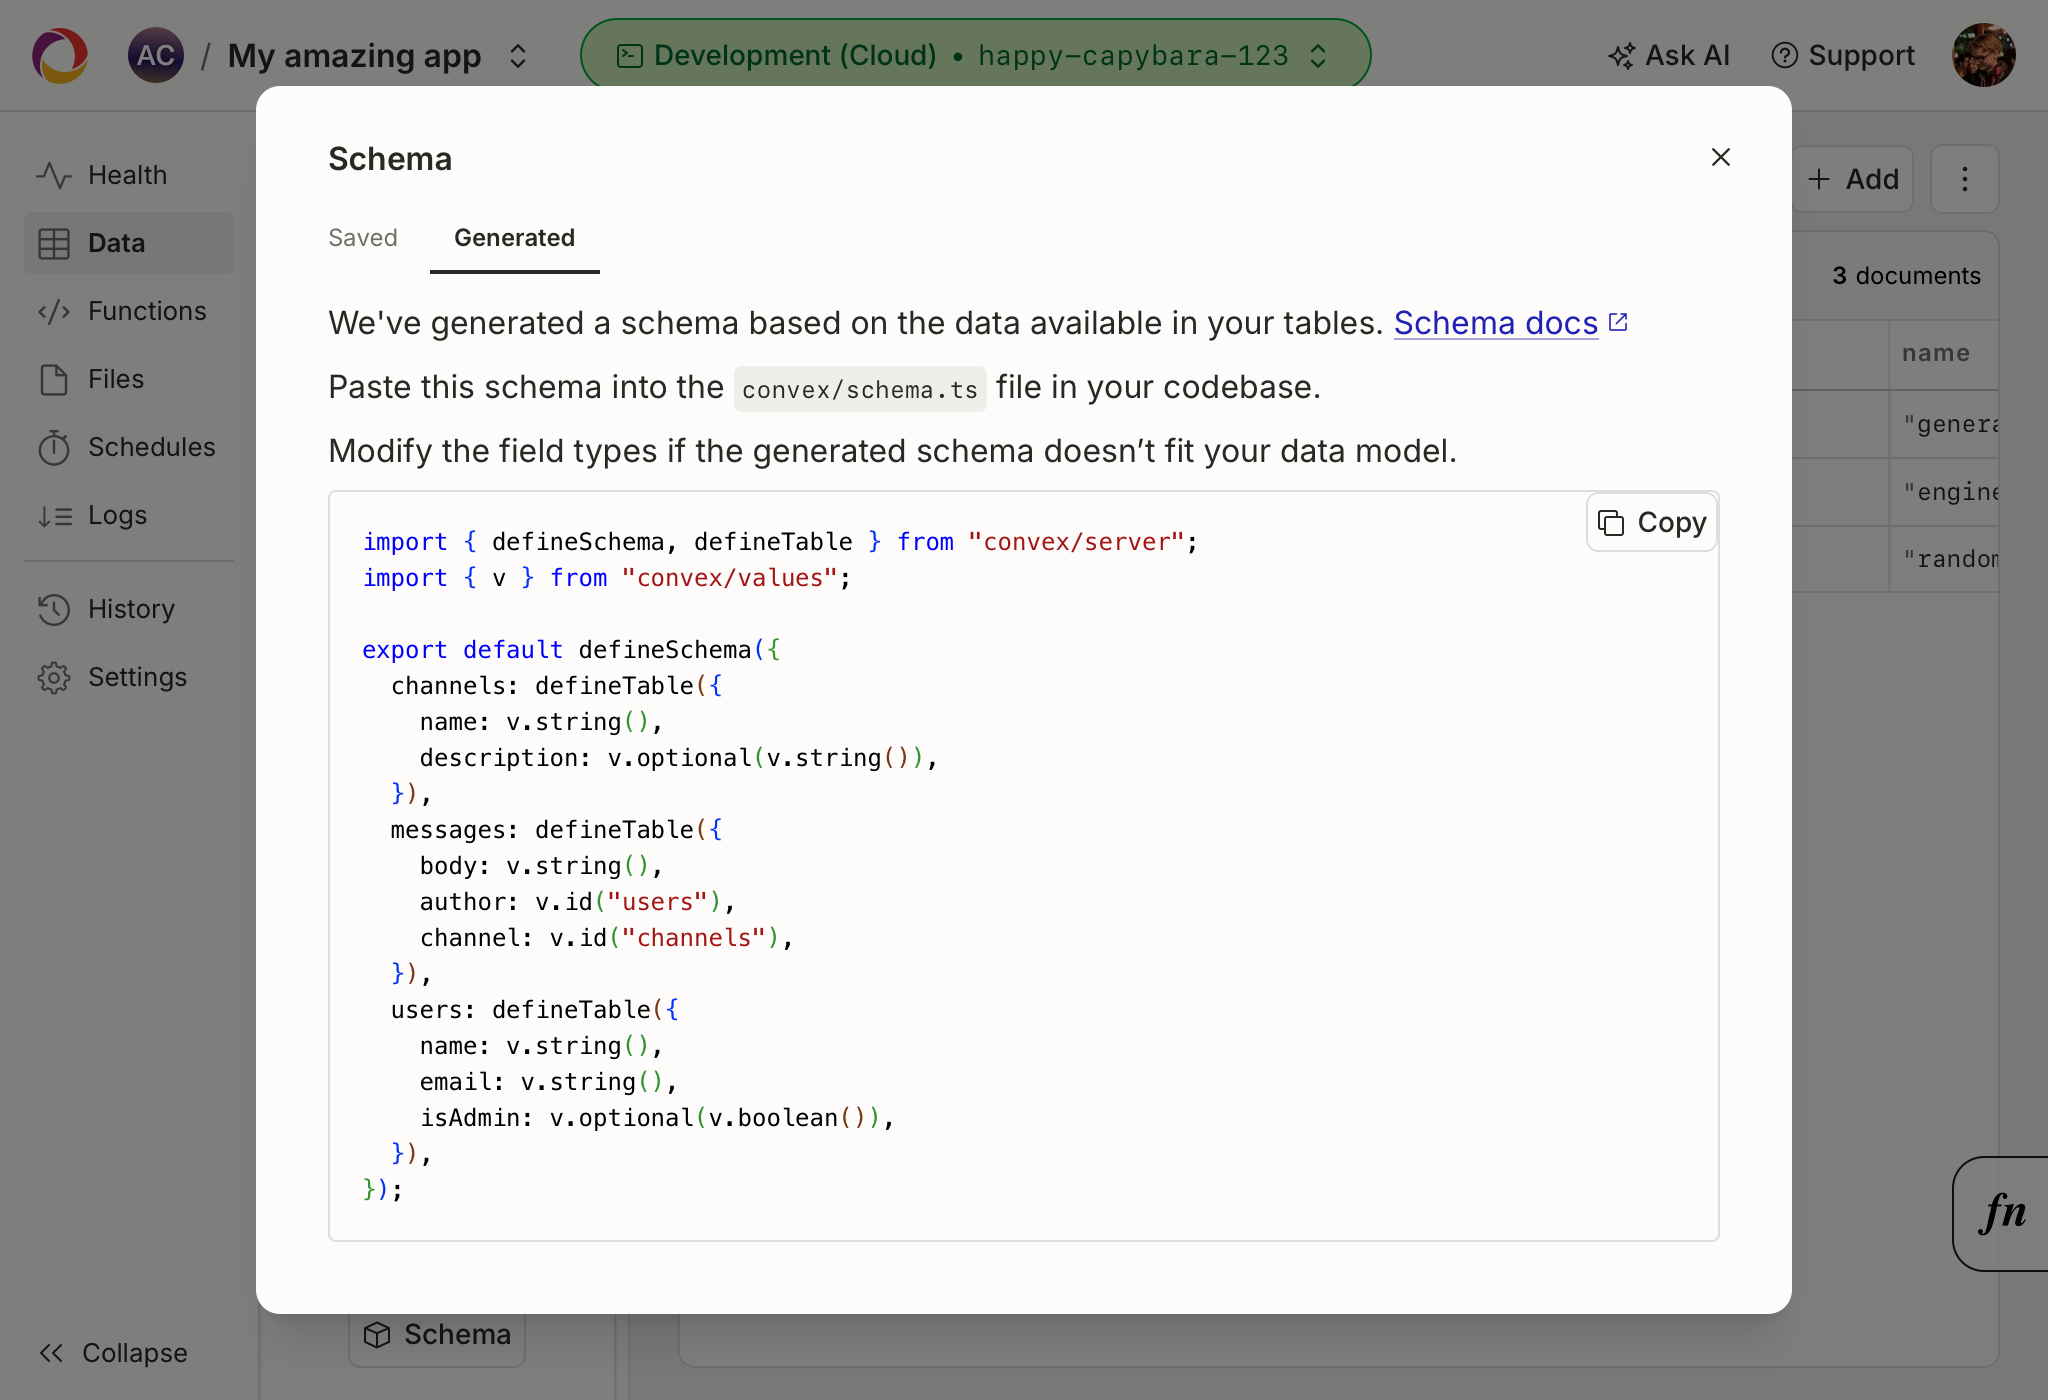Click the Ask AI sparkle icon

click(1621, 56)
